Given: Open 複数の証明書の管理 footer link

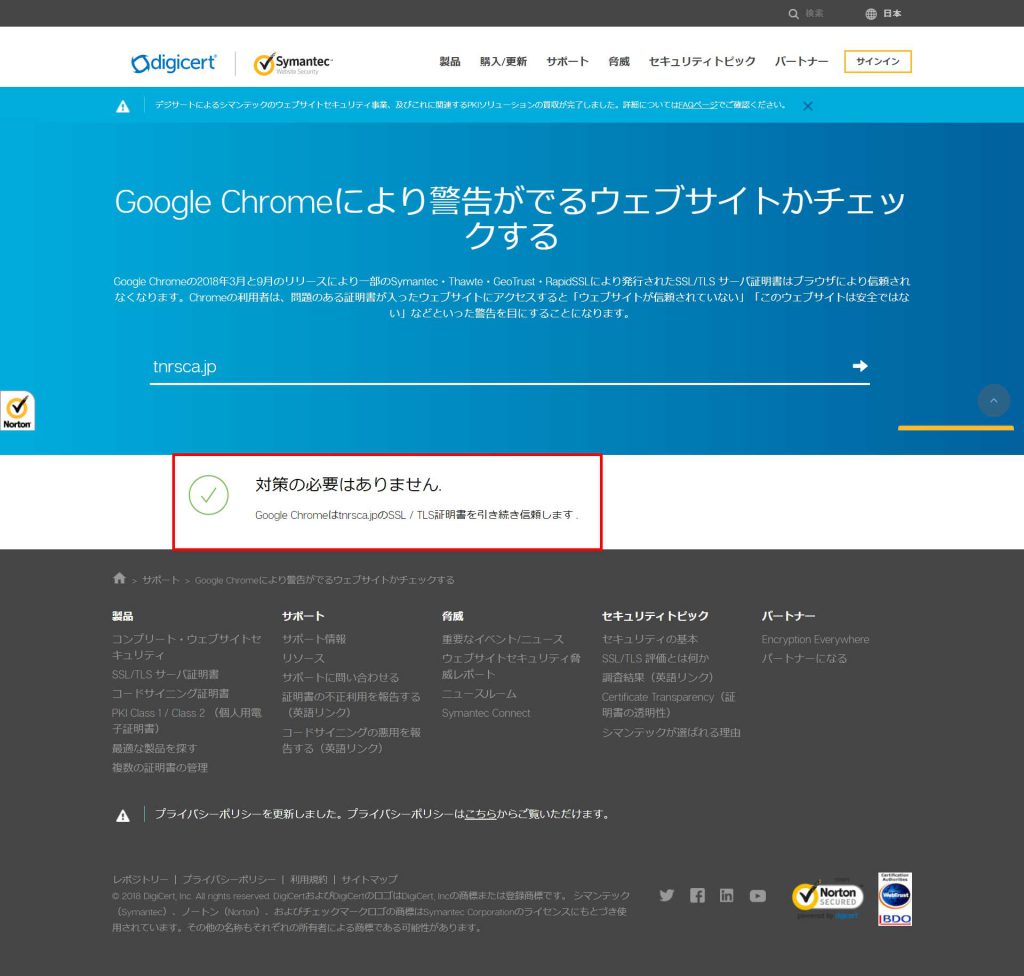Looking at the screenshot, I should point(160,768).
